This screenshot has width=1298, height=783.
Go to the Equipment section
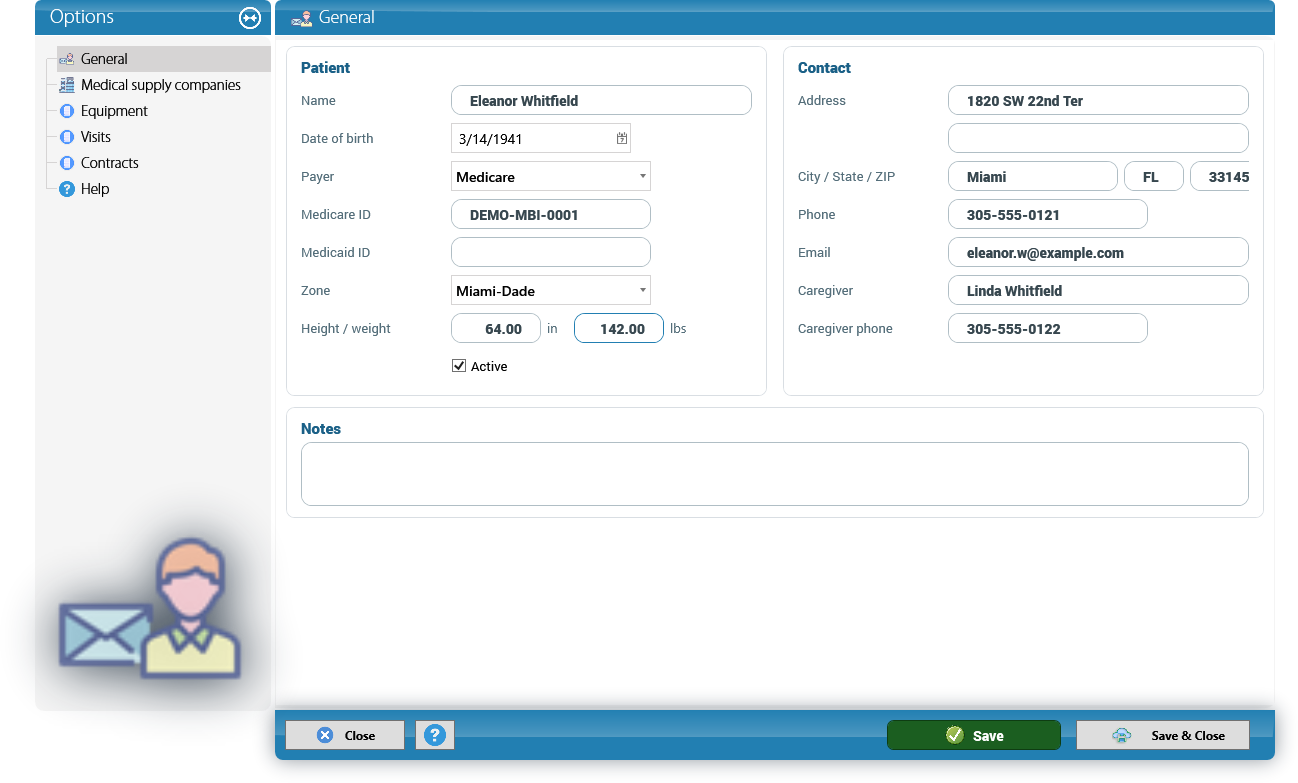(114, 111)
